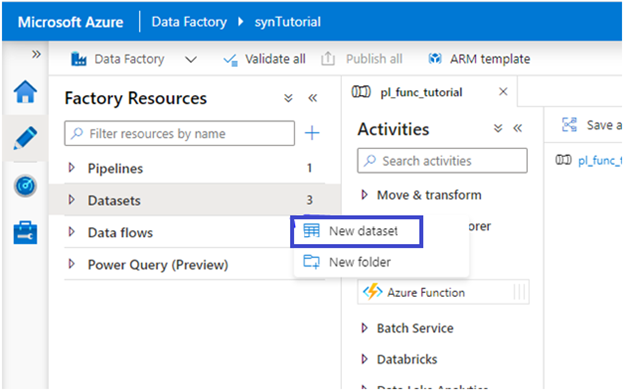Open the Monitor gauge icon
Viewport: 624px width, 391px height.
click(x=25, y=185)
